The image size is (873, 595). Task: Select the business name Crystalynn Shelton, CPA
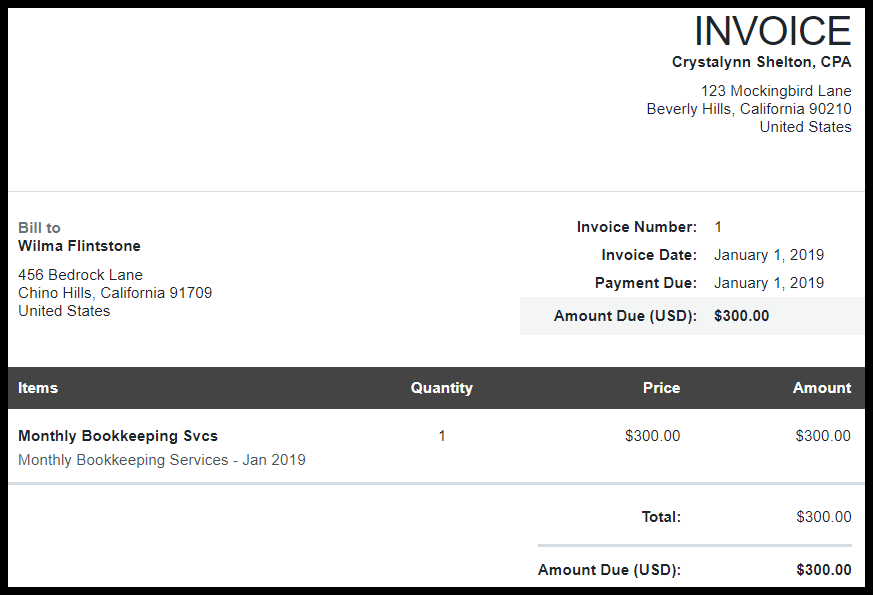(761, 62)
